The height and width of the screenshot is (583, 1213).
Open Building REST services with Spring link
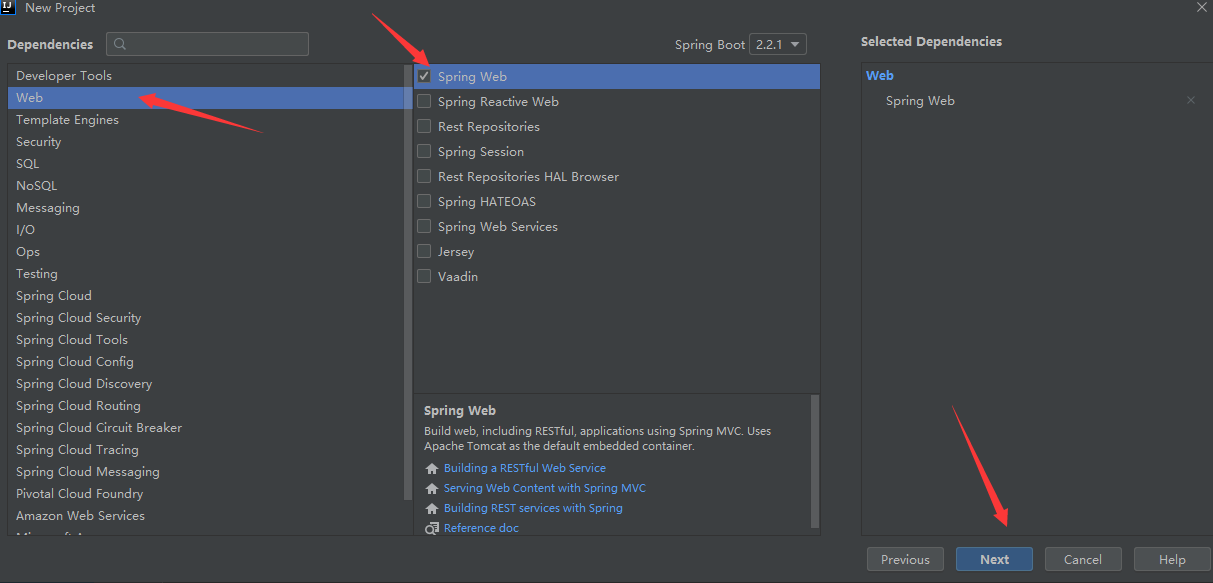(x=533, y=508)
